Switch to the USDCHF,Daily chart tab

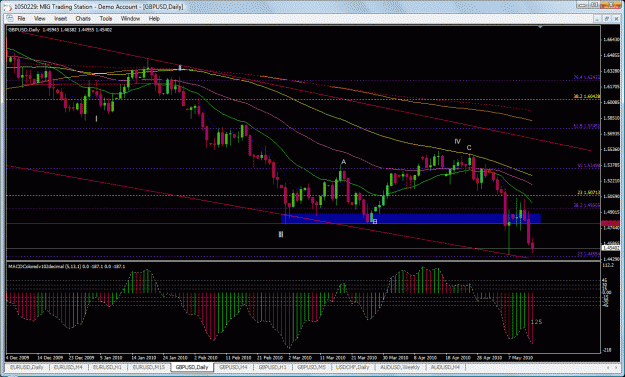[352, 367]
